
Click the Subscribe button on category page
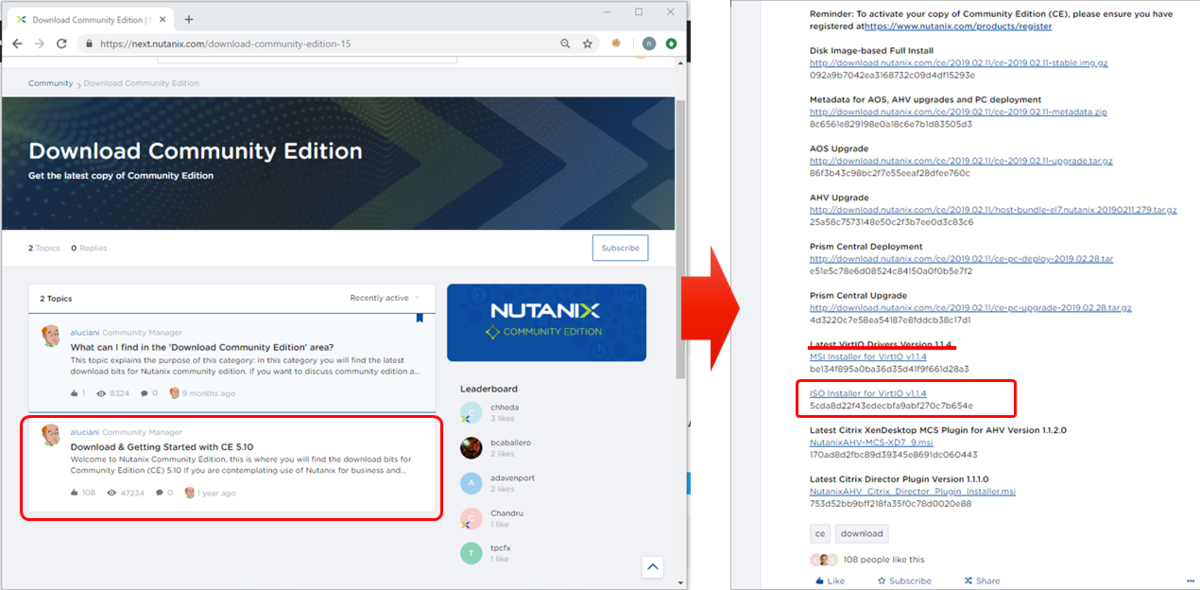(620, 248)
